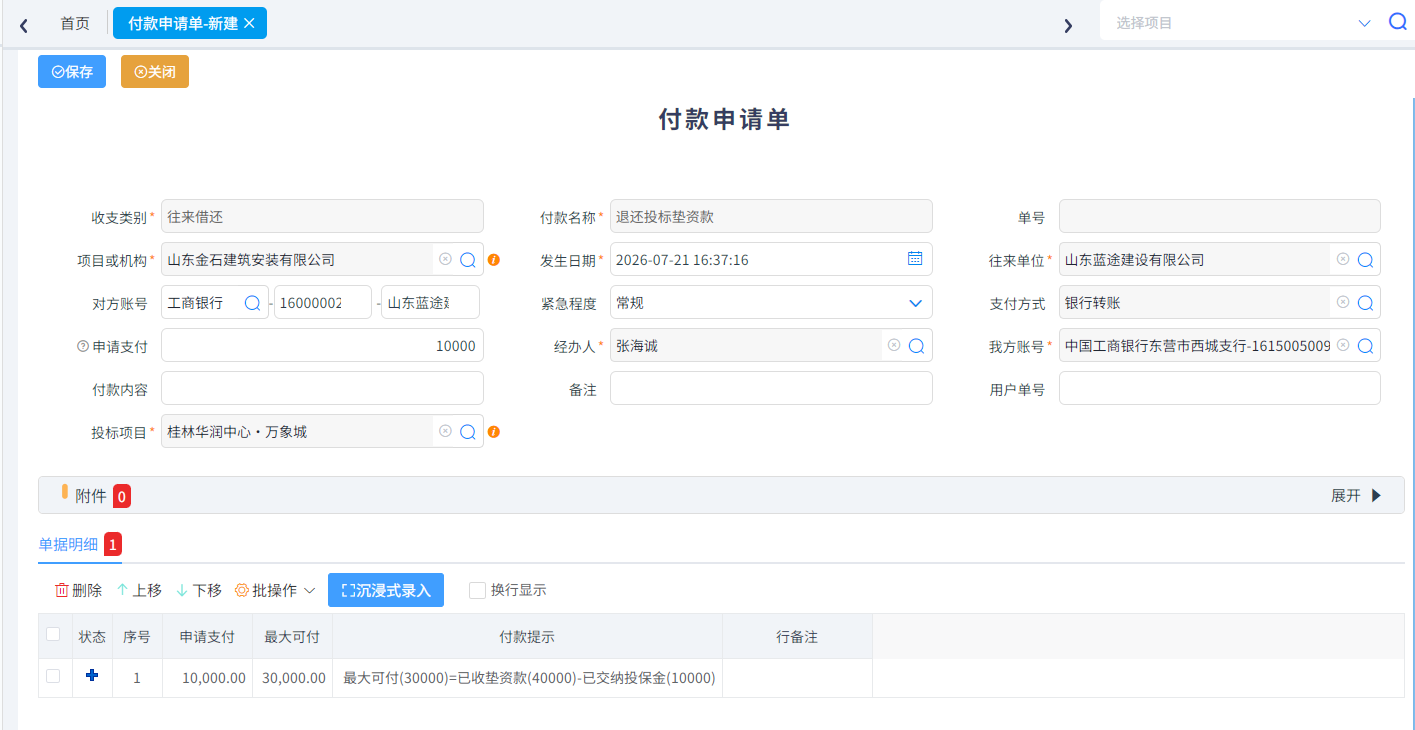Check the checkbox for row 1
The image size is (1415, 730).
pyautogui.click(x=53, y=677)
